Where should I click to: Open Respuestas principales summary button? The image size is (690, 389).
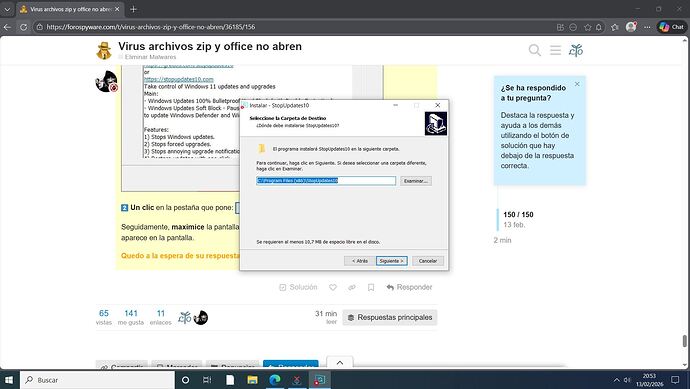coord(389,317)
